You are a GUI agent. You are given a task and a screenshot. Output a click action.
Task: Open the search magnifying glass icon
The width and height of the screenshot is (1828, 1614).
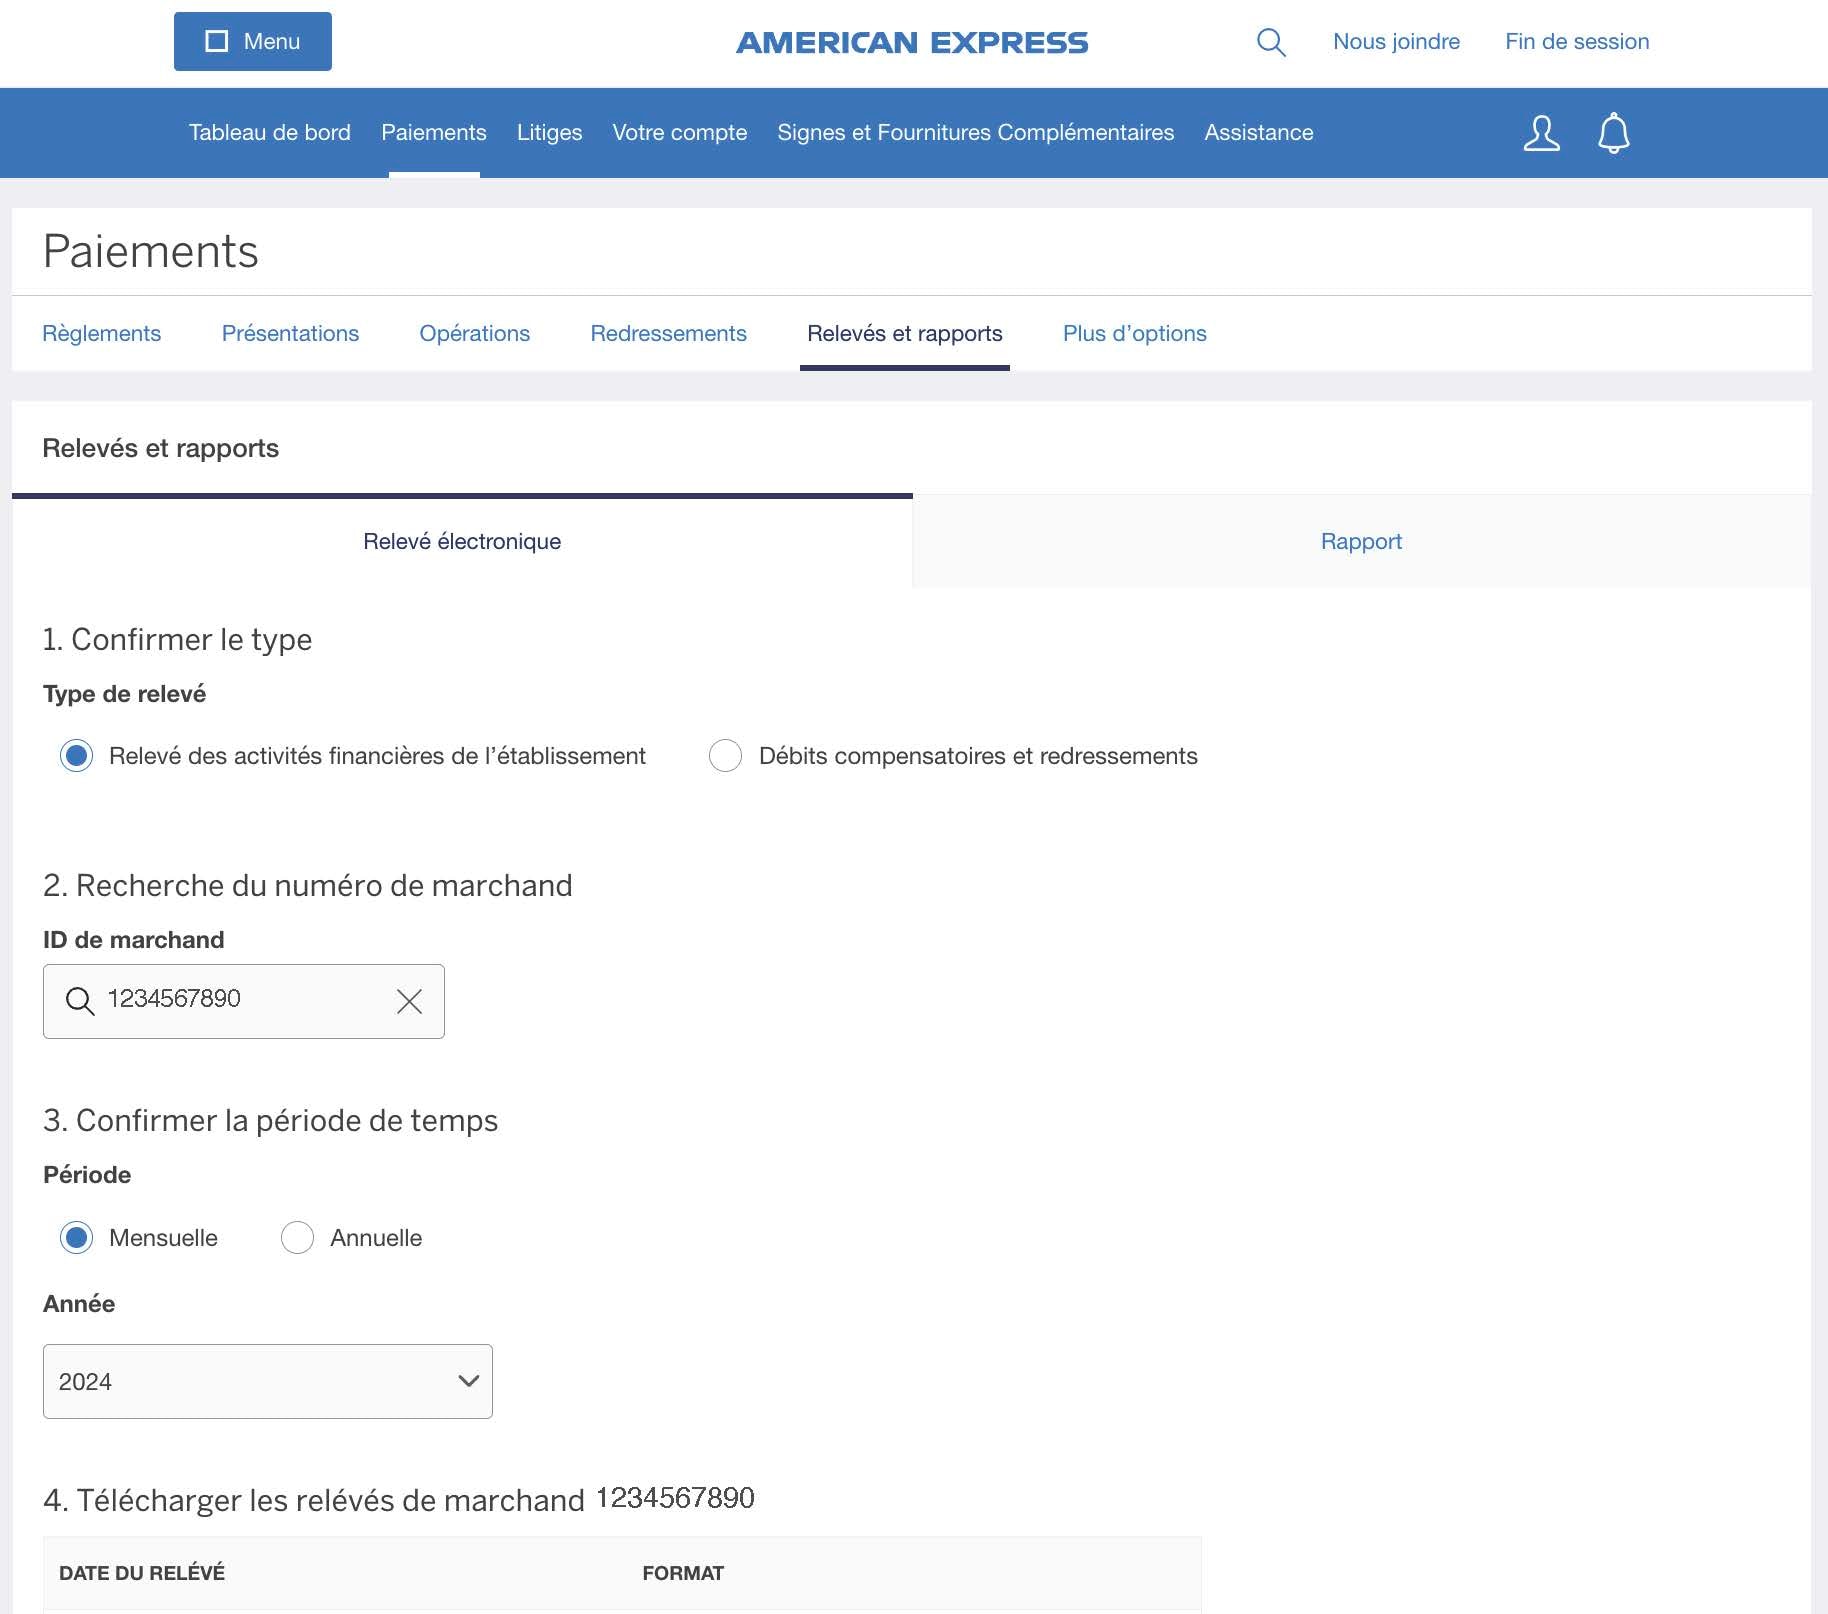click(1271, 42)
